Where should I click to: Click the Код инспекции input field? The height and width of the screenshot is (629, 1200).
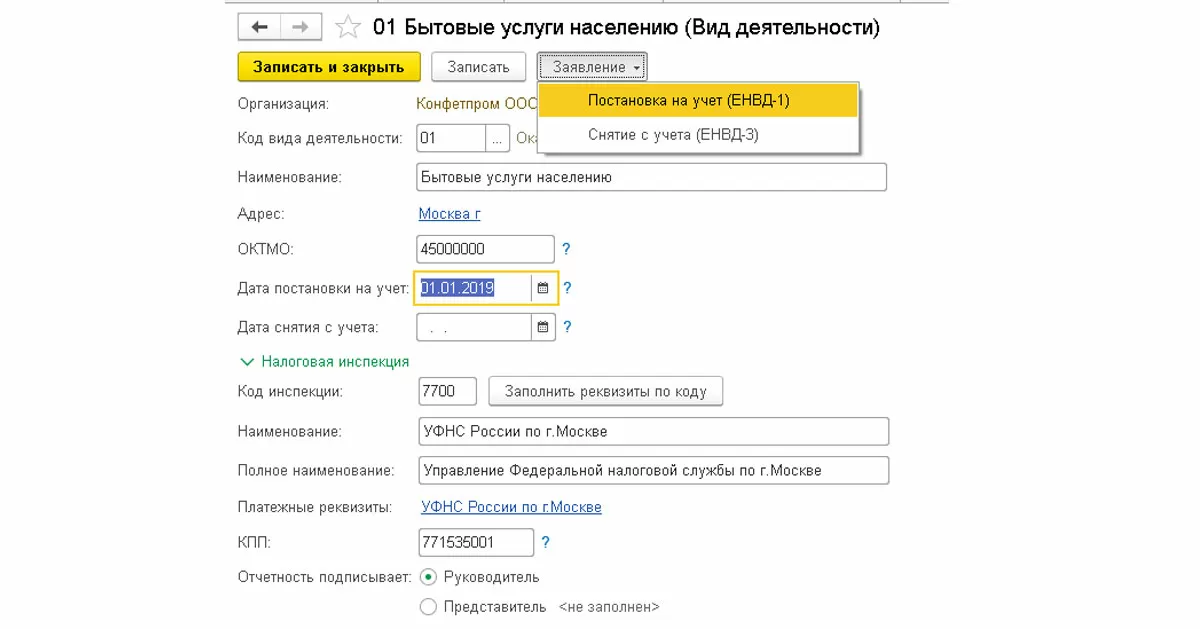pyautogui.click(x=447, y=391)
